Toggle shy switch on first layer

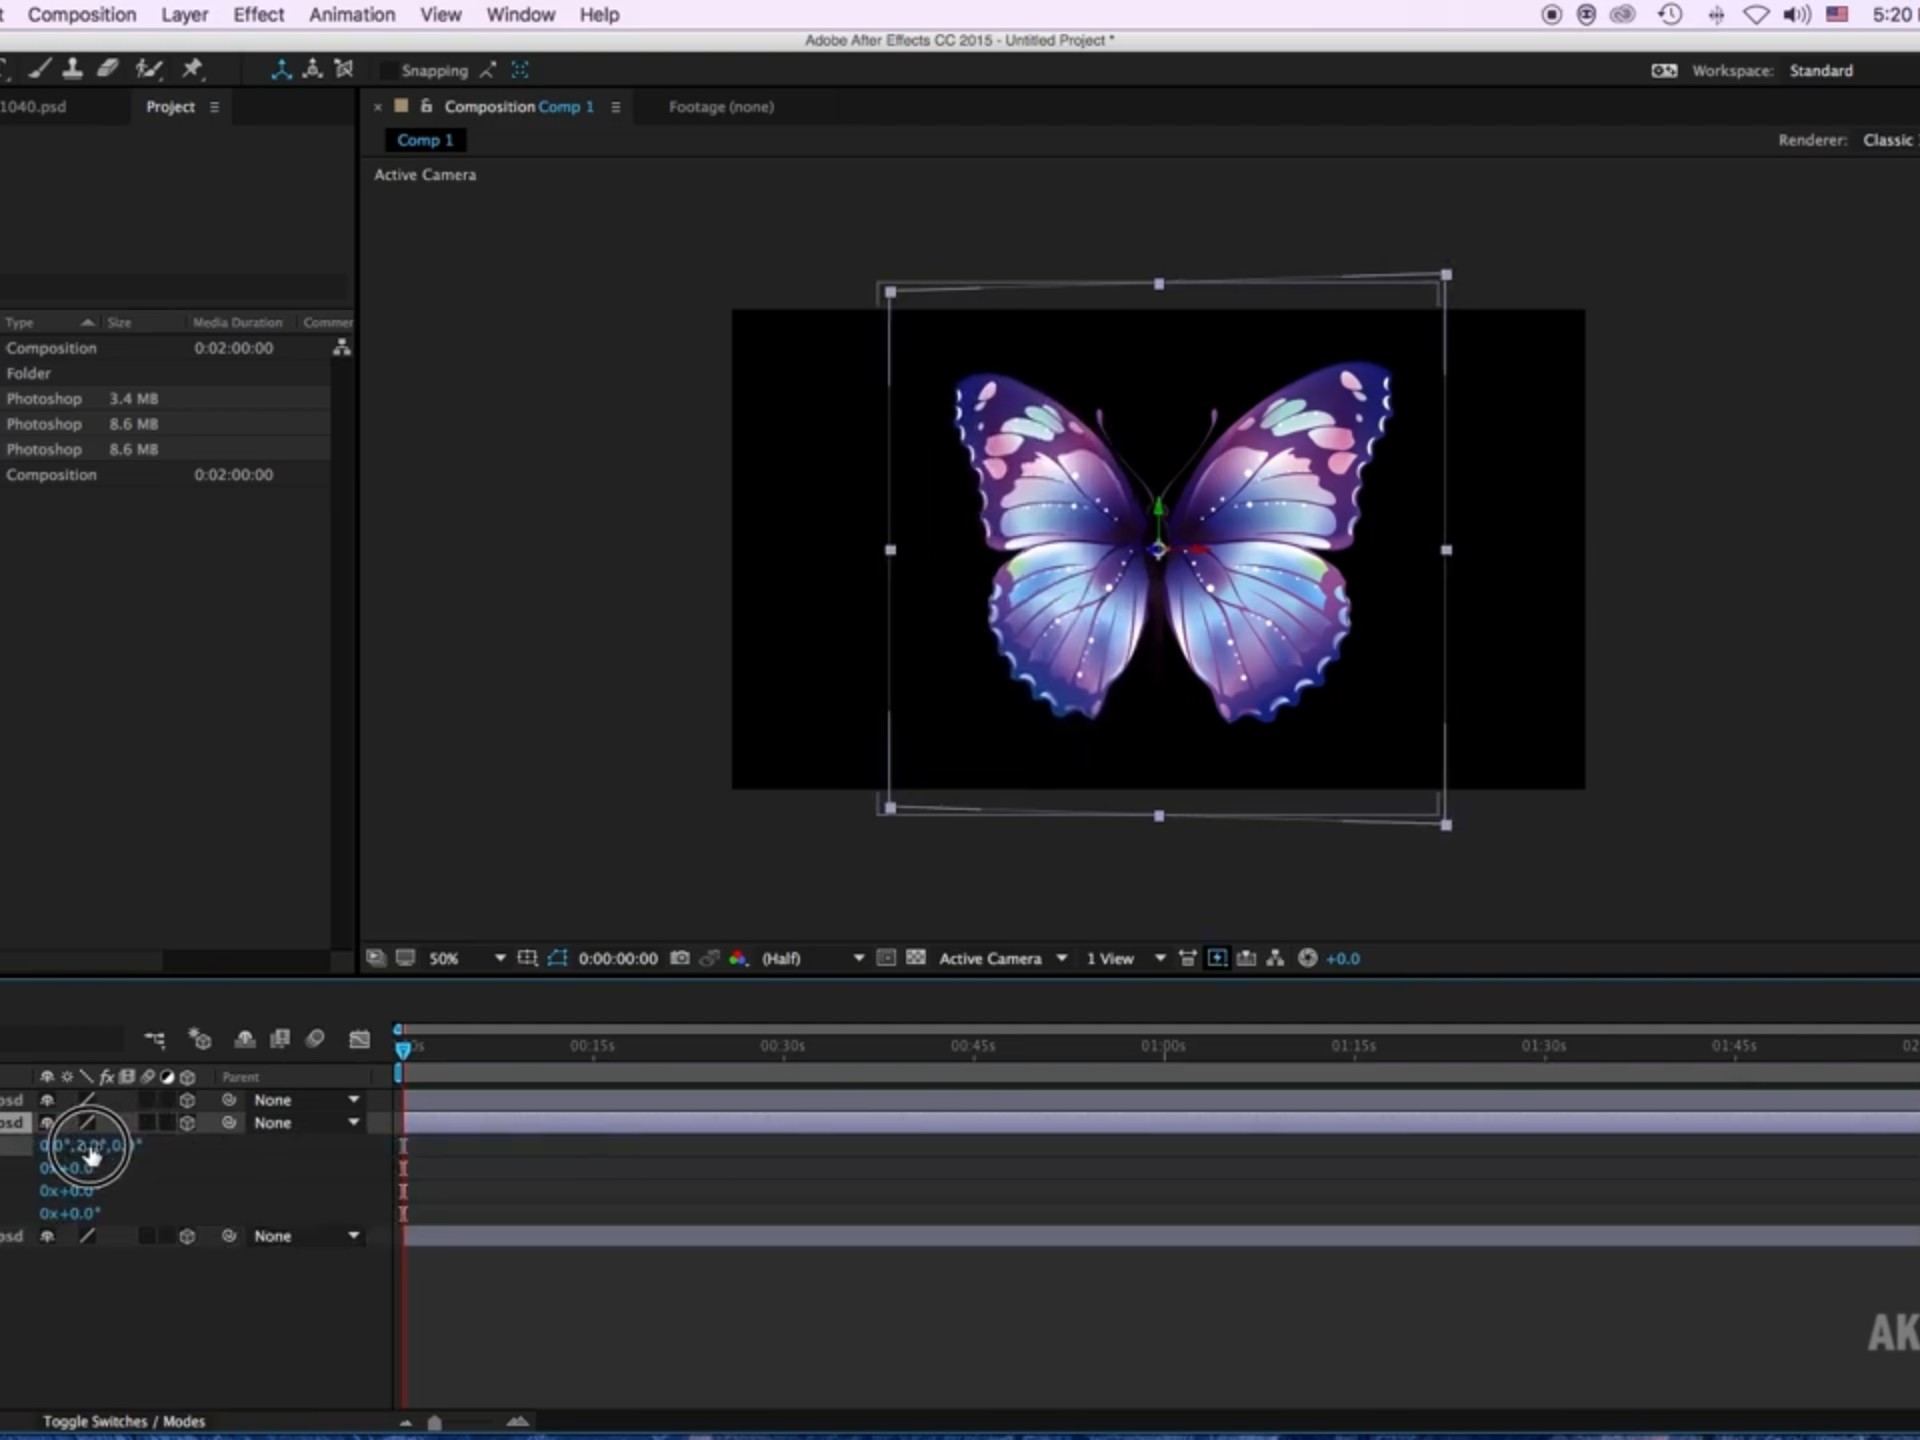[47, 1100]
